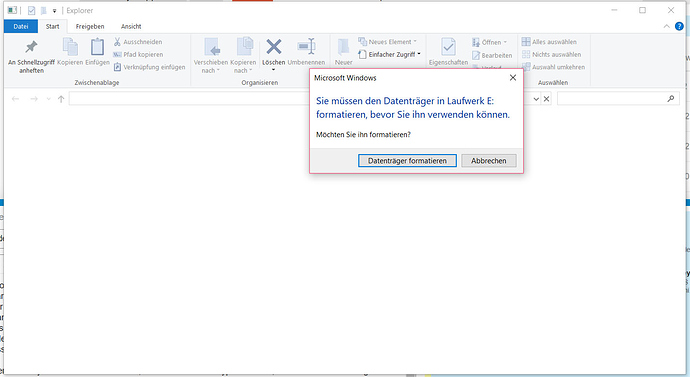Click Bearbeiten in ribbon

[492, 55]
